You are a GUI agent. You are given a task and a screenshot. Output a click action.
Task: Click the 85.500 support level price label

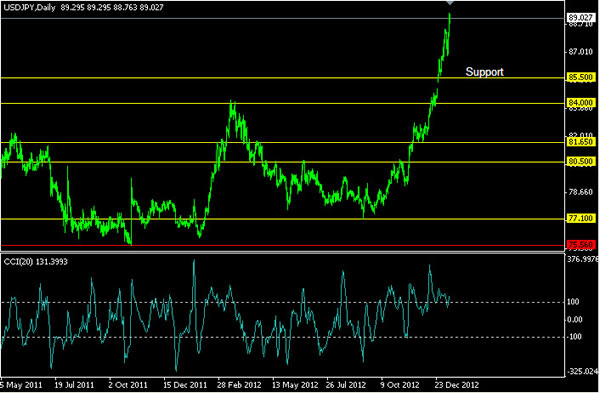point(580,77)
